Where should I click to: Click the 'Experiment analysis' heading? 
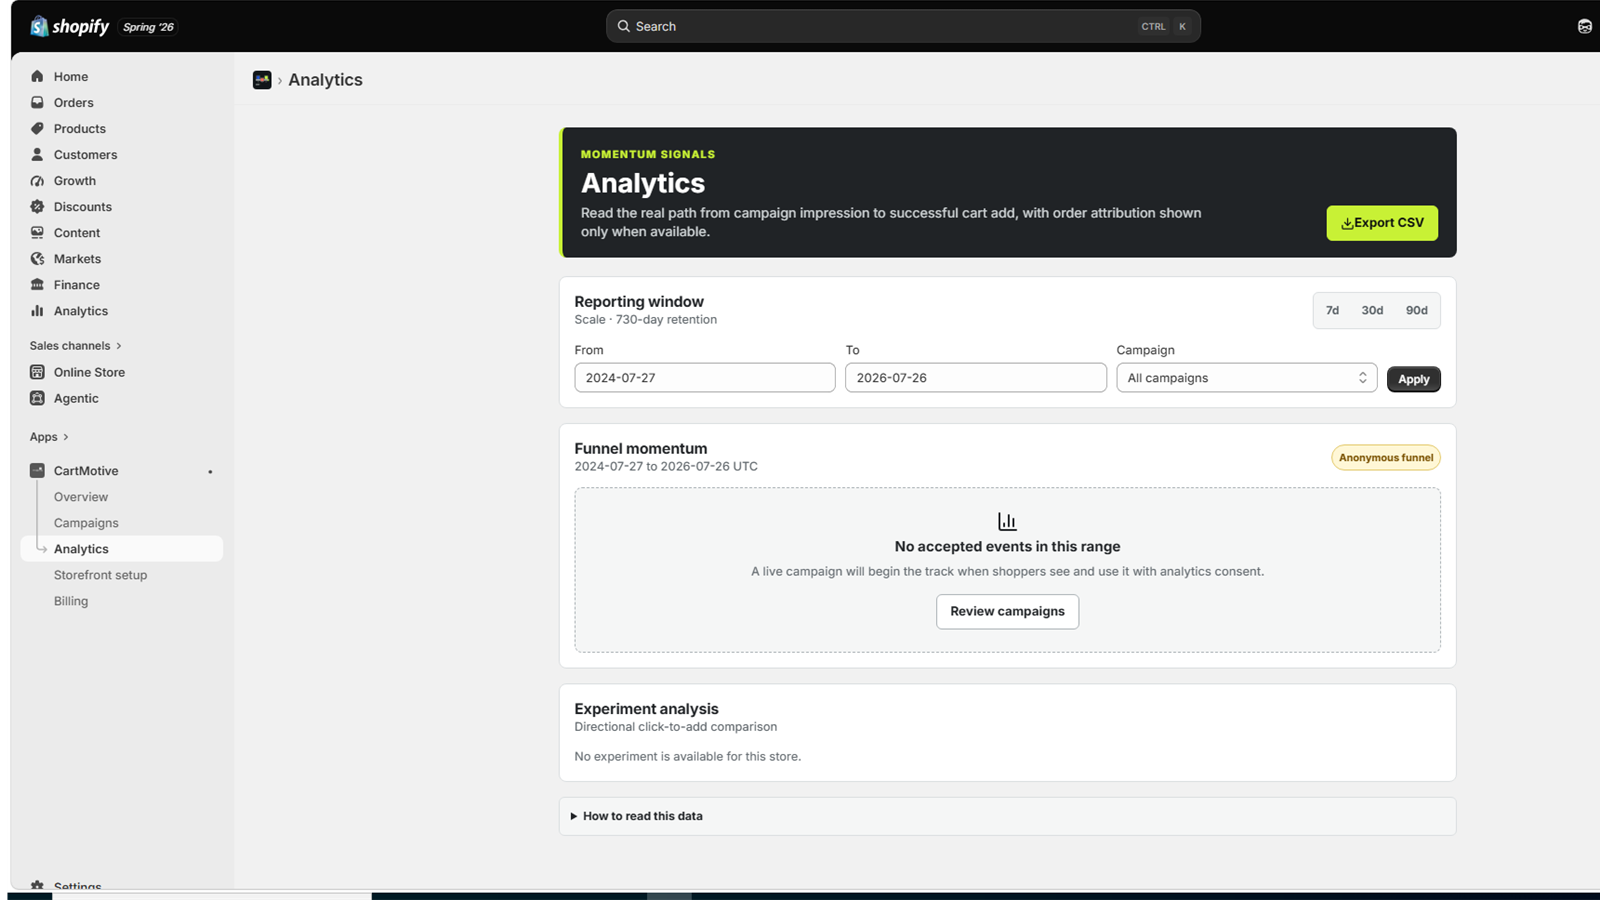(646, 708)
